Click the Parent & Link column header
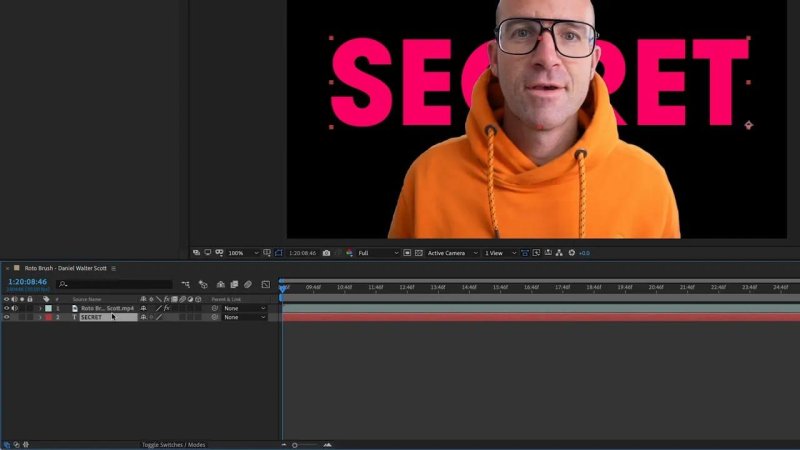This screenshot has width=800, height=450. tap(226, 299)
